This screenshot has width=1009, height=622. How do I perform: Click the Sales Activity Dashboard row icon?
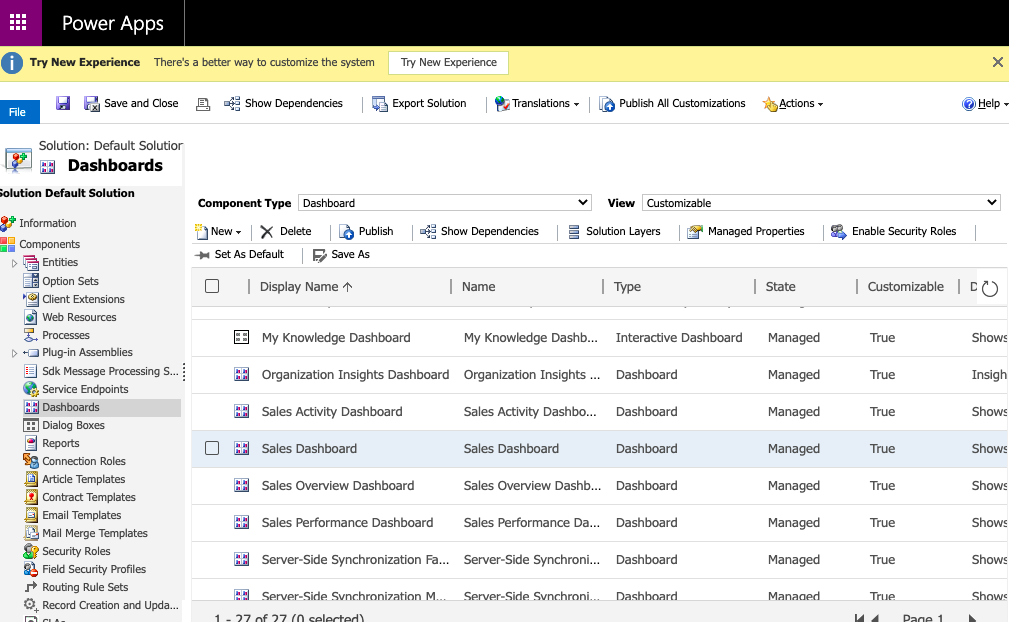point(241,412)
